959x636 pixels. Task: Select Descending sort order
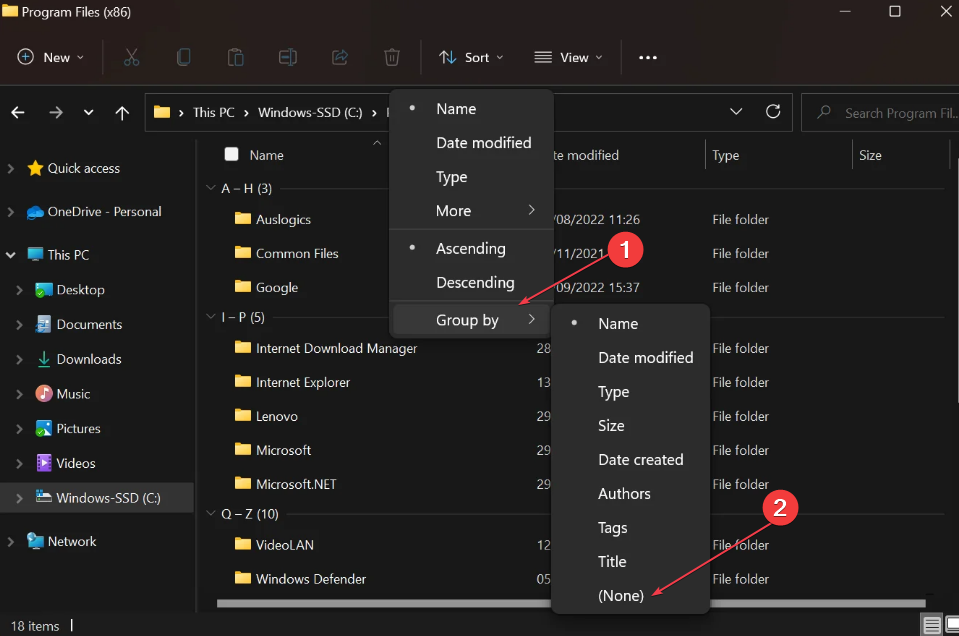click(x=475, y=283)
